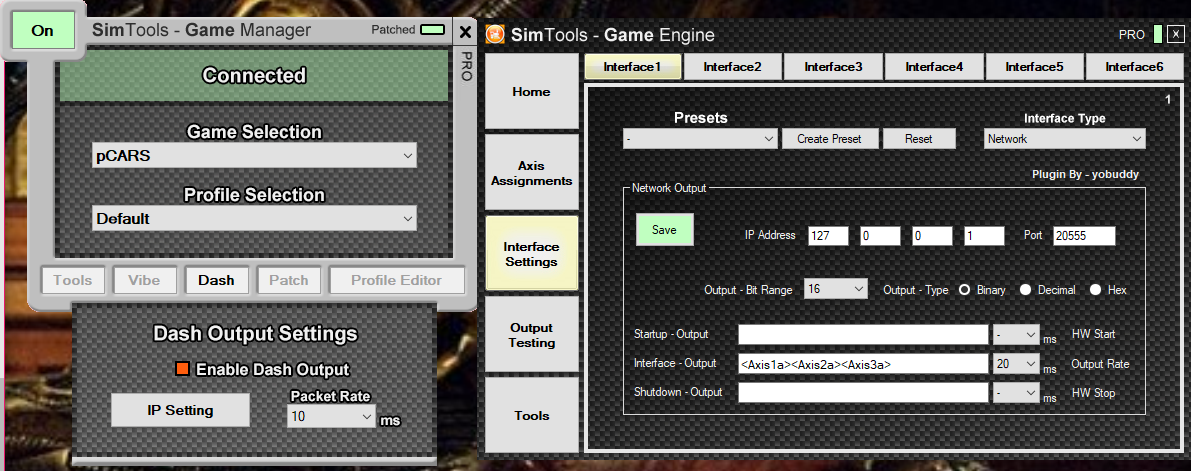Click the green PRO indicator in Game Engine
The height and width of the screenshot is (471, 1191).
pos(1158,34)
